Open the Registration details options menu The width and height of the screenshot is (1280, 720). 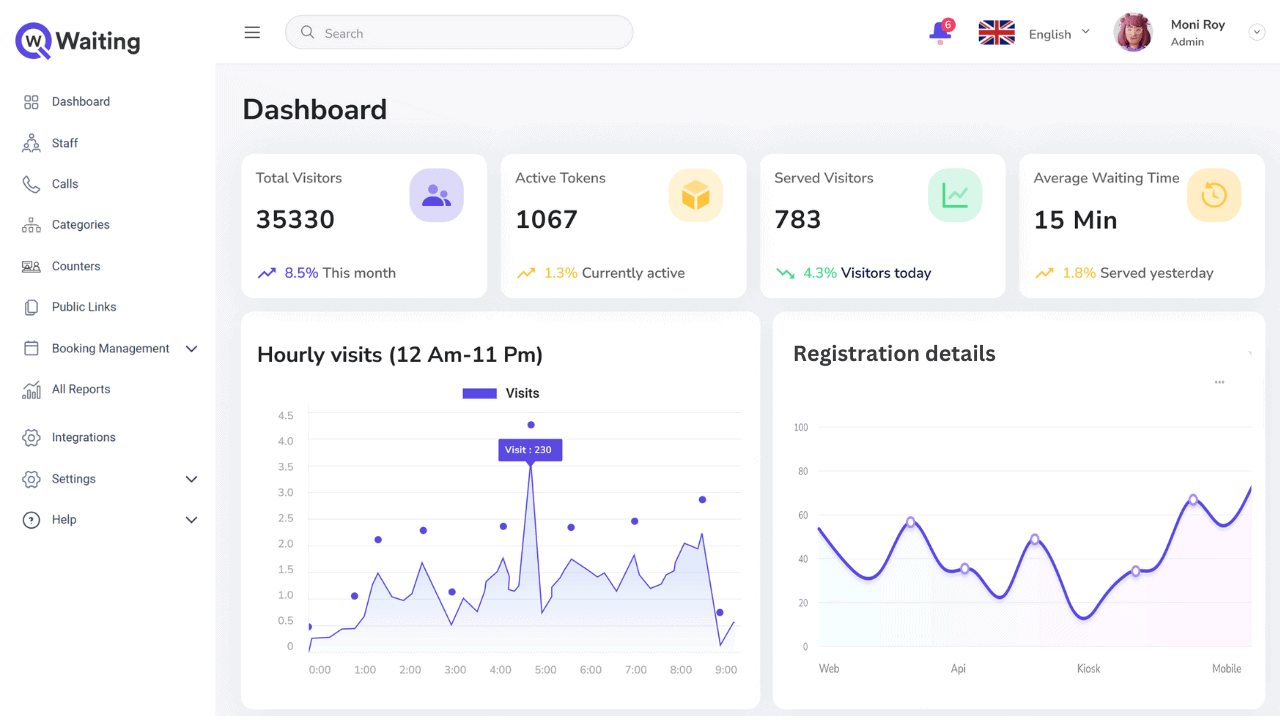(x=1219, y=381)
